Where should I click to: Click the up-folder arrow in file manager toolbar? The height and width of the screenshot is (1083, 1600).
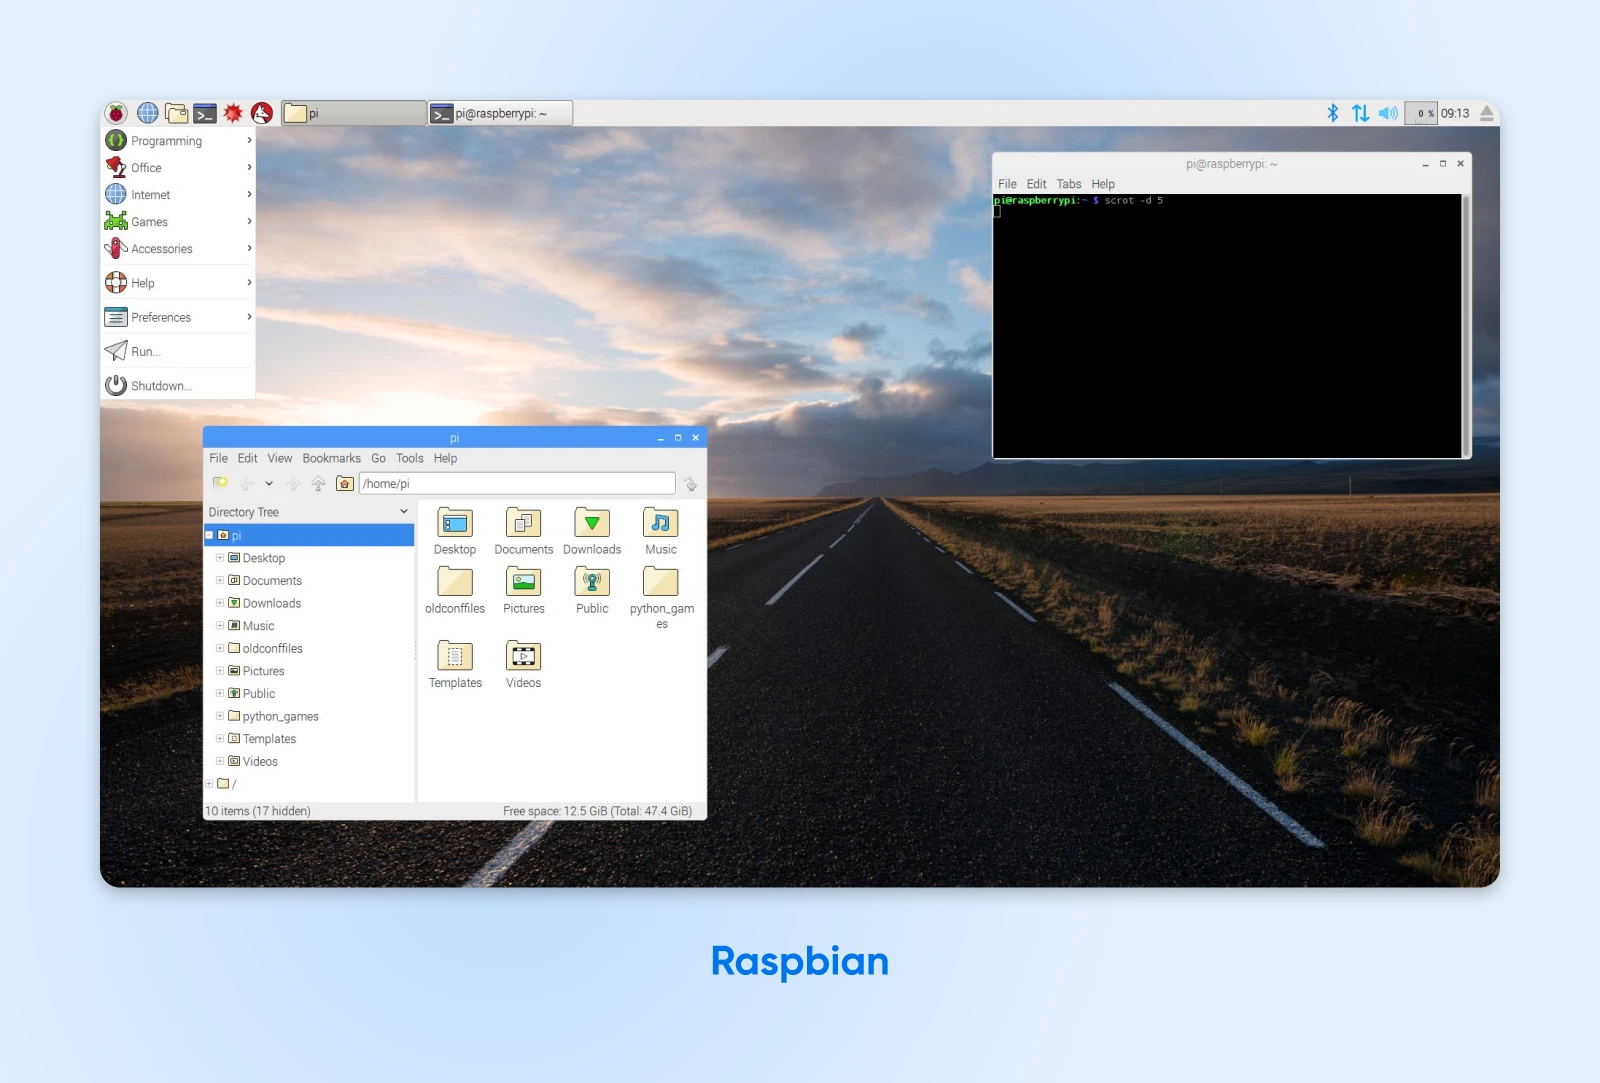[318, 483]
